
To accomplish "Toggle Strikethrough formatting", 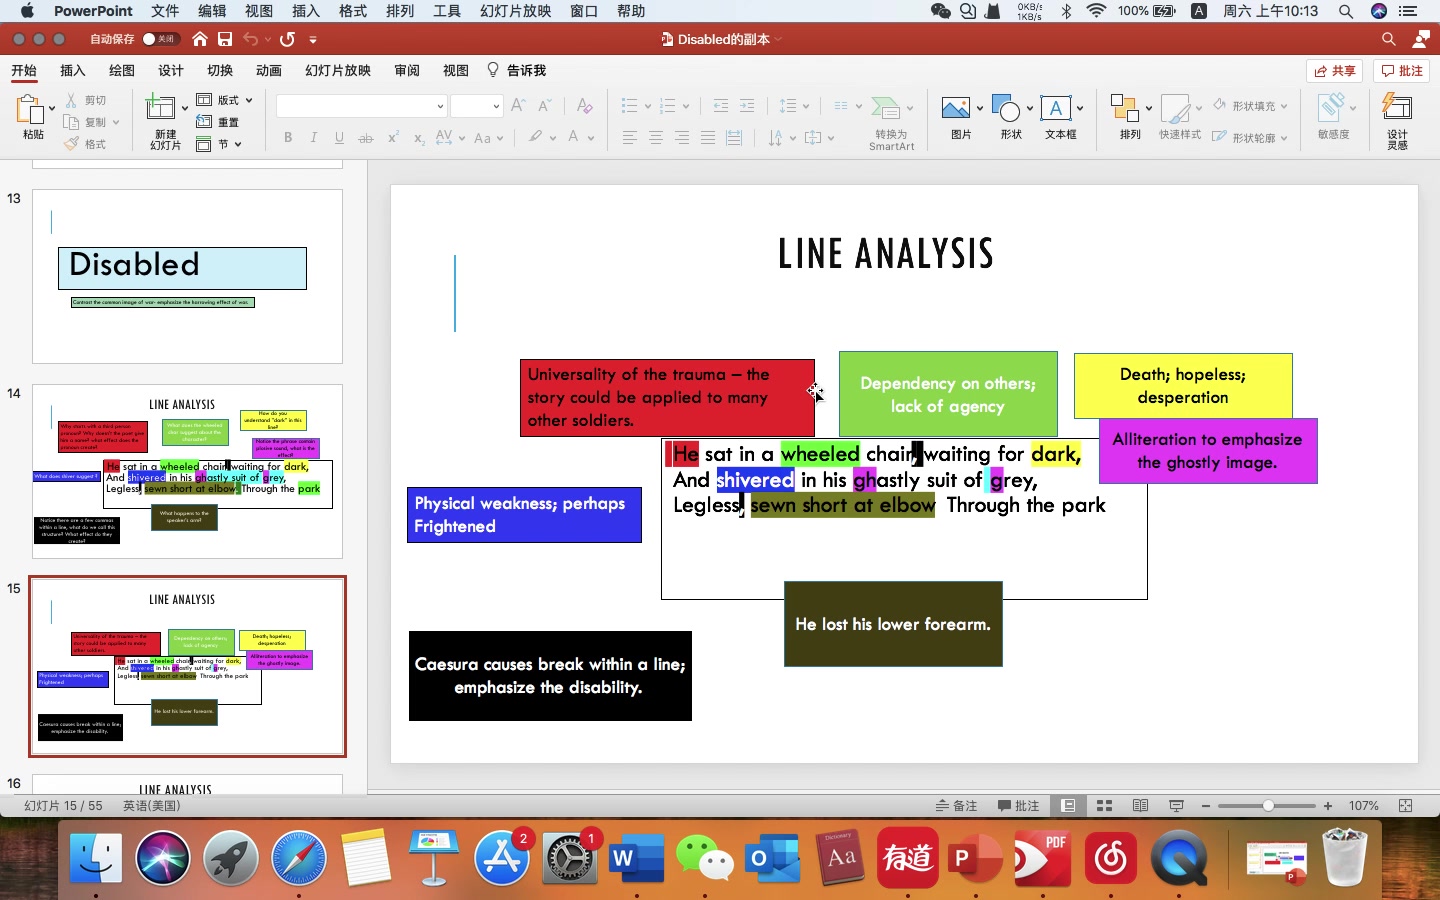I will 366,137.
